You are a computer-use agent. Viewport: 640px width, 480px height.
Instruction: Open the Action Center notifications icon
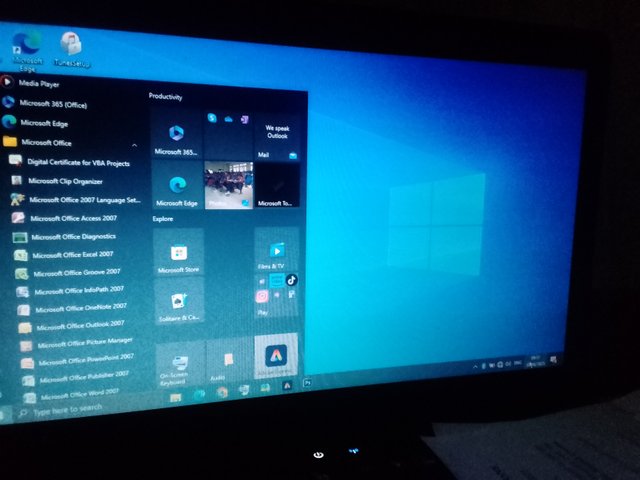pyautogui.click(x=553, y=359)
